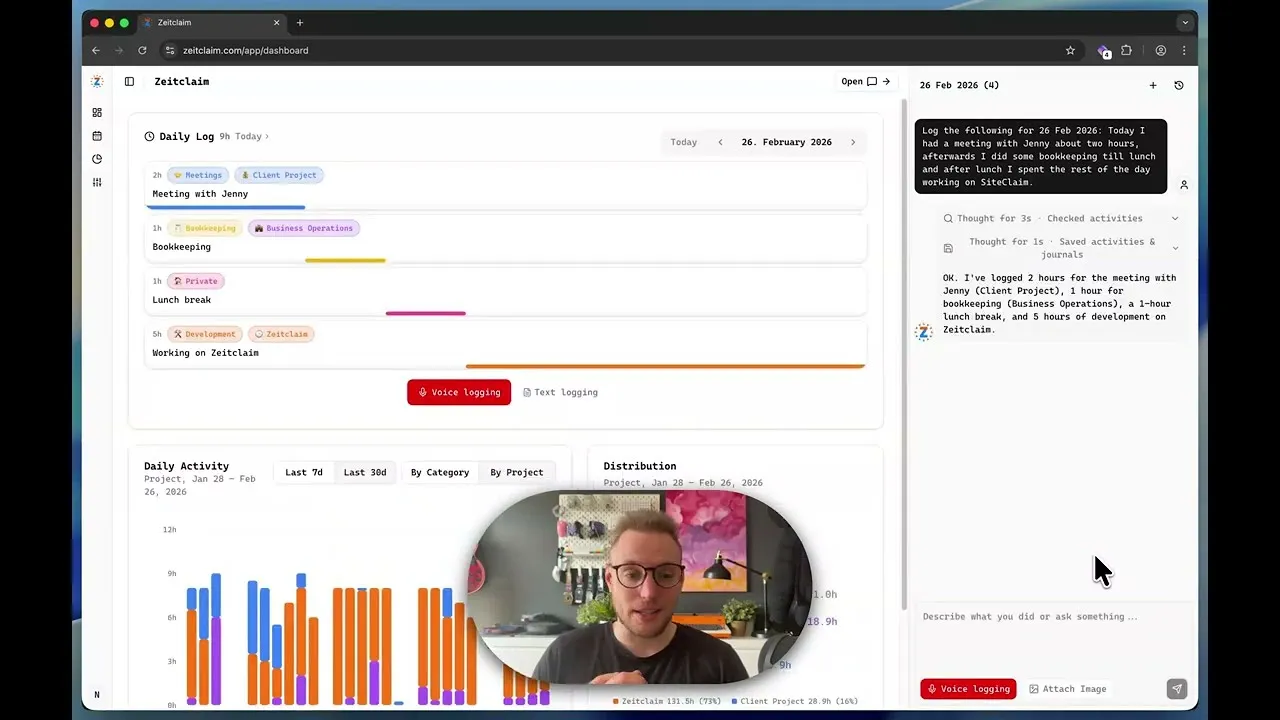Expand 'Saved activities & journals' section
This screenshot has height=720, width=1280.
coord(1175,248)
